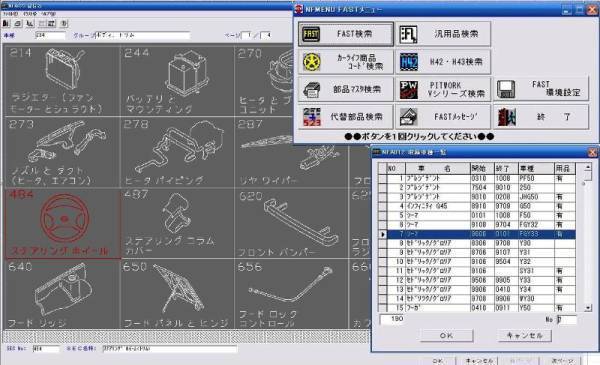Click the グループ field showing ボディ、トリム

tap(142, 35)
